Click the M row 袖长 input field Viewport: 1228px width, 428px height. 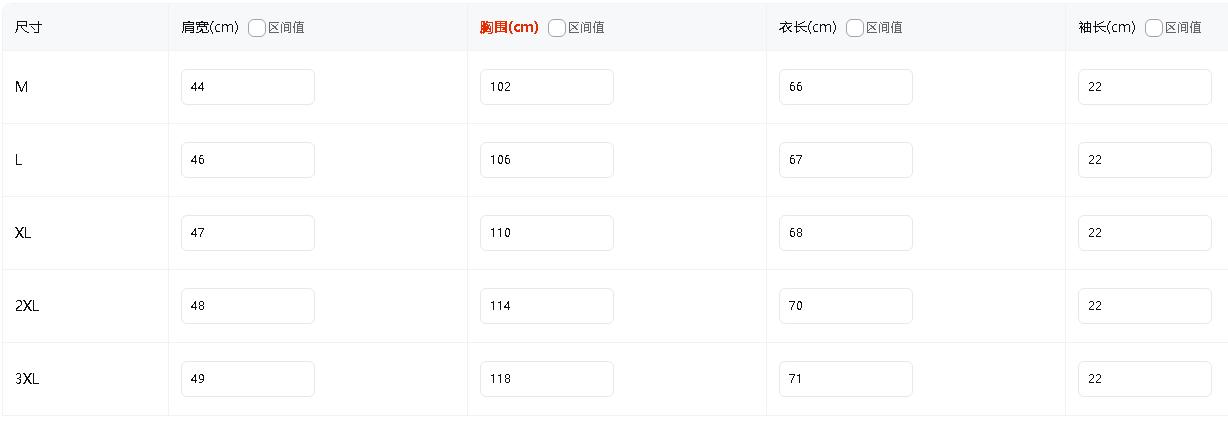click(1144, 87)
